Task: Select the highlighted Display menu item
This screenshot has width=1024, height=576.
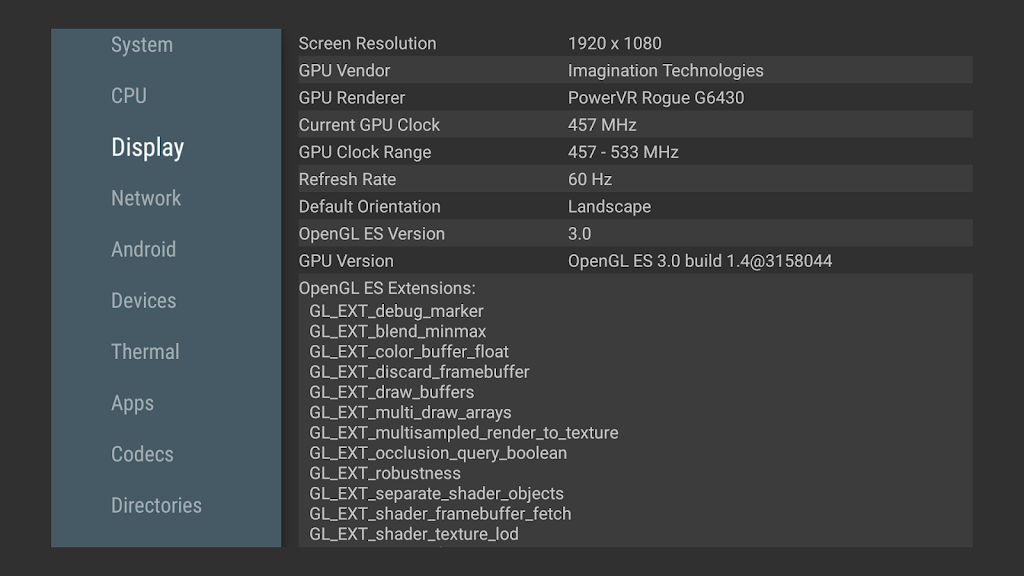Action: coord(148,148)
